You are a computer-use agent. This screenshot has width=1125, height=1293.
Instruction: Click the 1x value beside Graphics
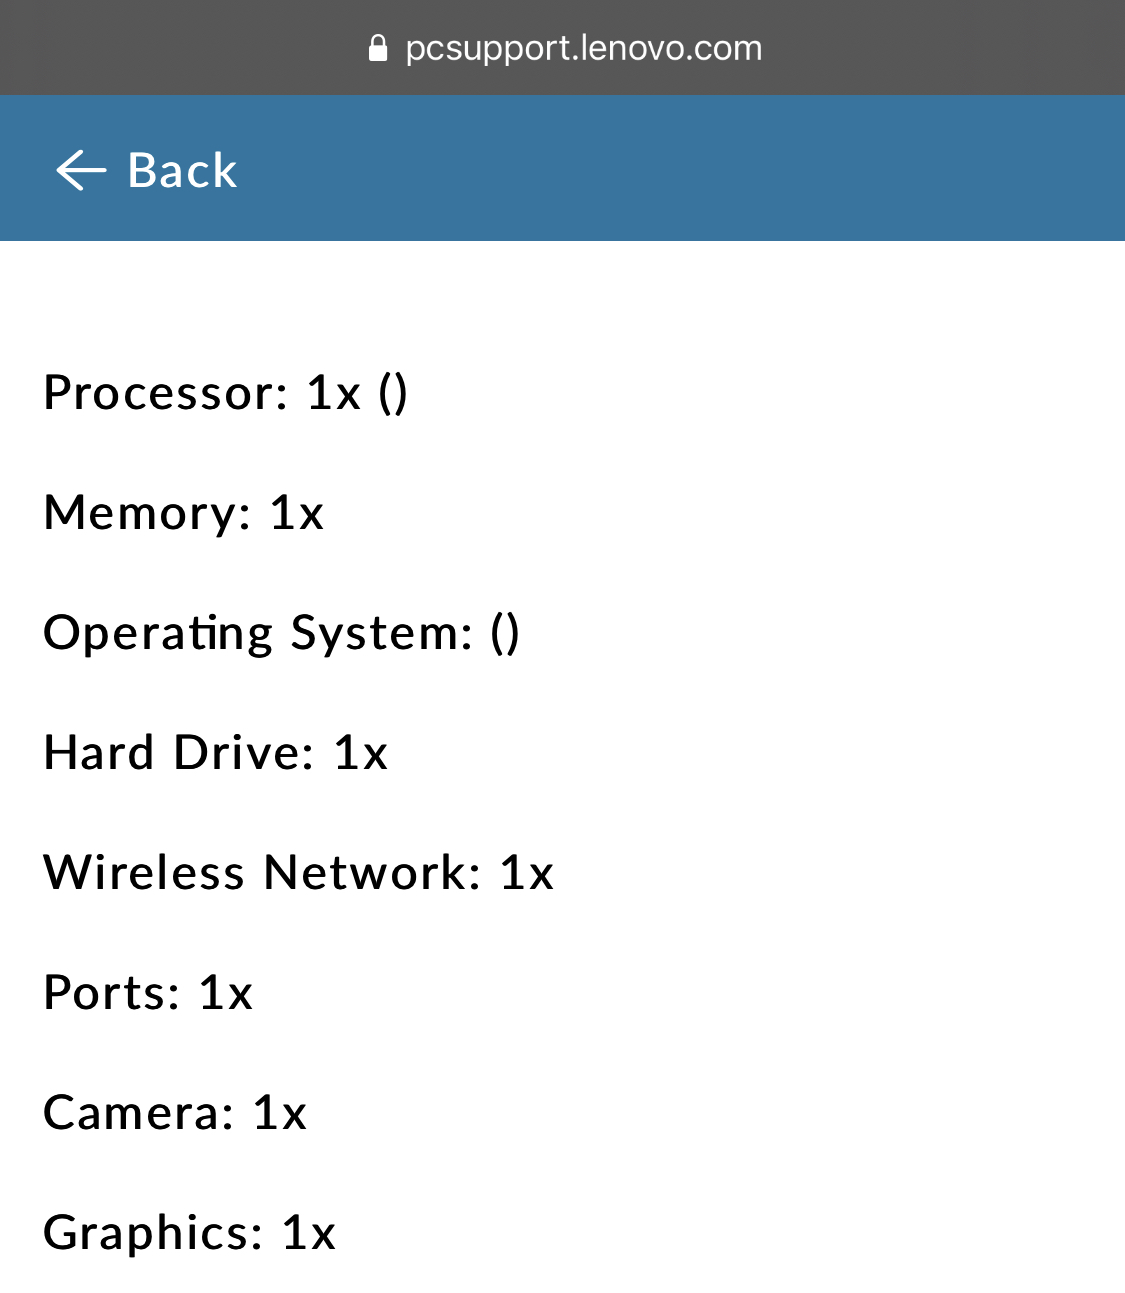tap(309, 1232)
